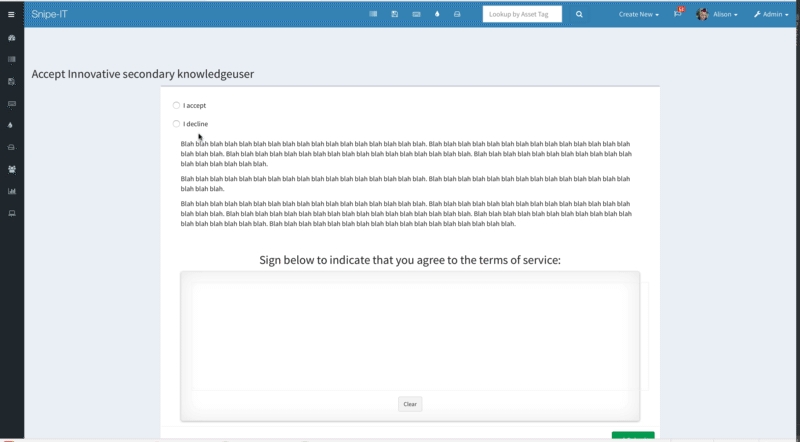Open the Alison user menu
The height and width of the screenshot is (442, 800).
(720, 15)
